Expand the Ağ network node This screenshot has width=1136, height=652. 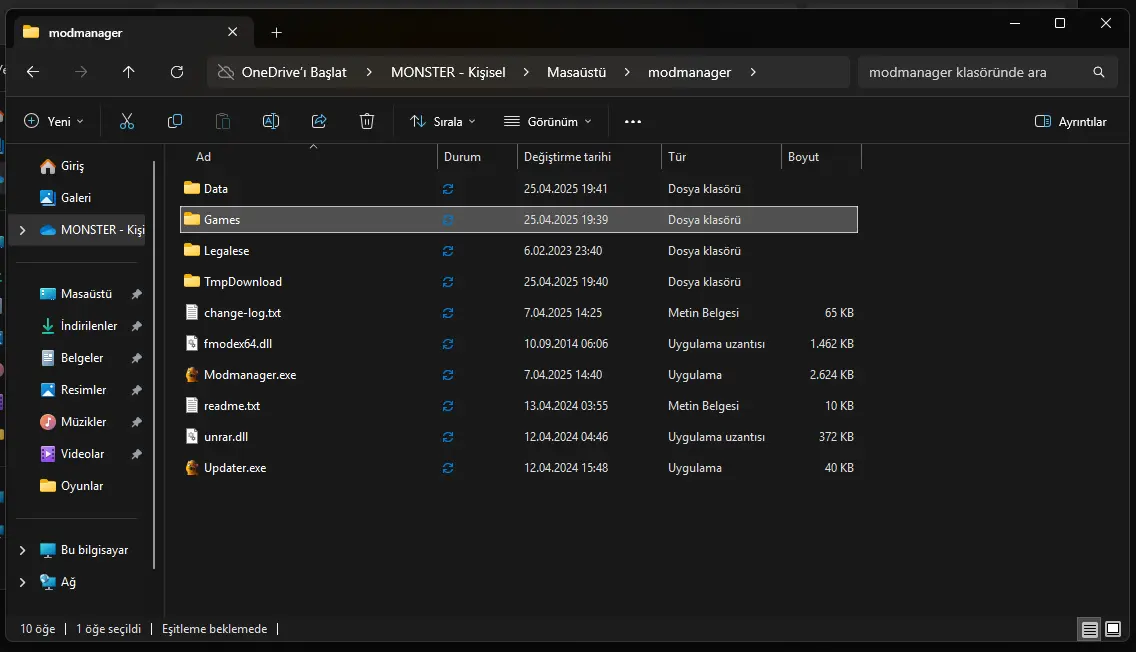(x=22, y=582)
